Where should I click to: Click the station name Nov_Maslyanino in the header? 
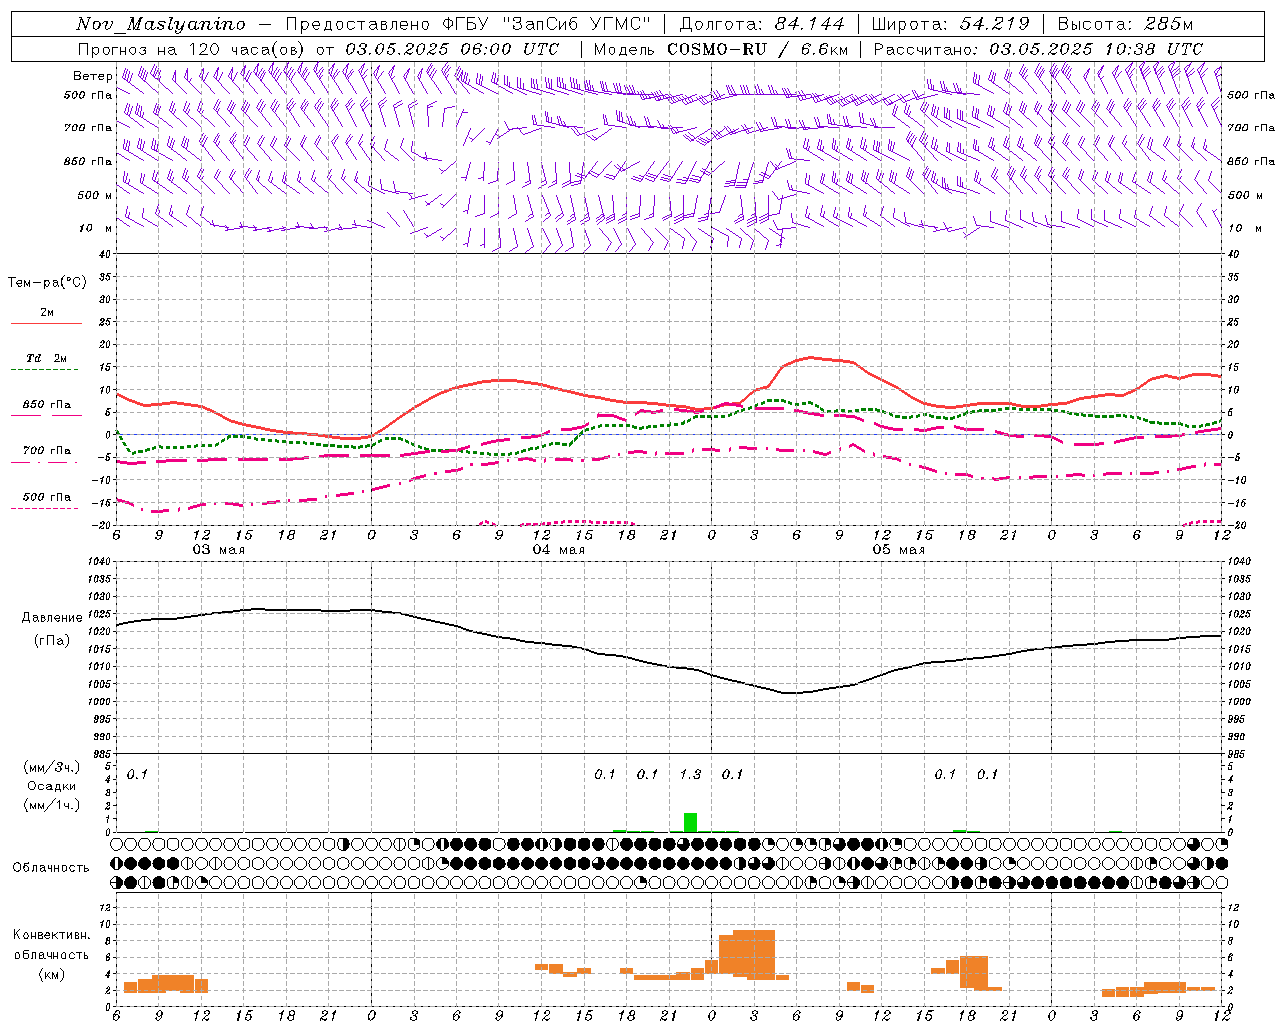click(161, 24)
